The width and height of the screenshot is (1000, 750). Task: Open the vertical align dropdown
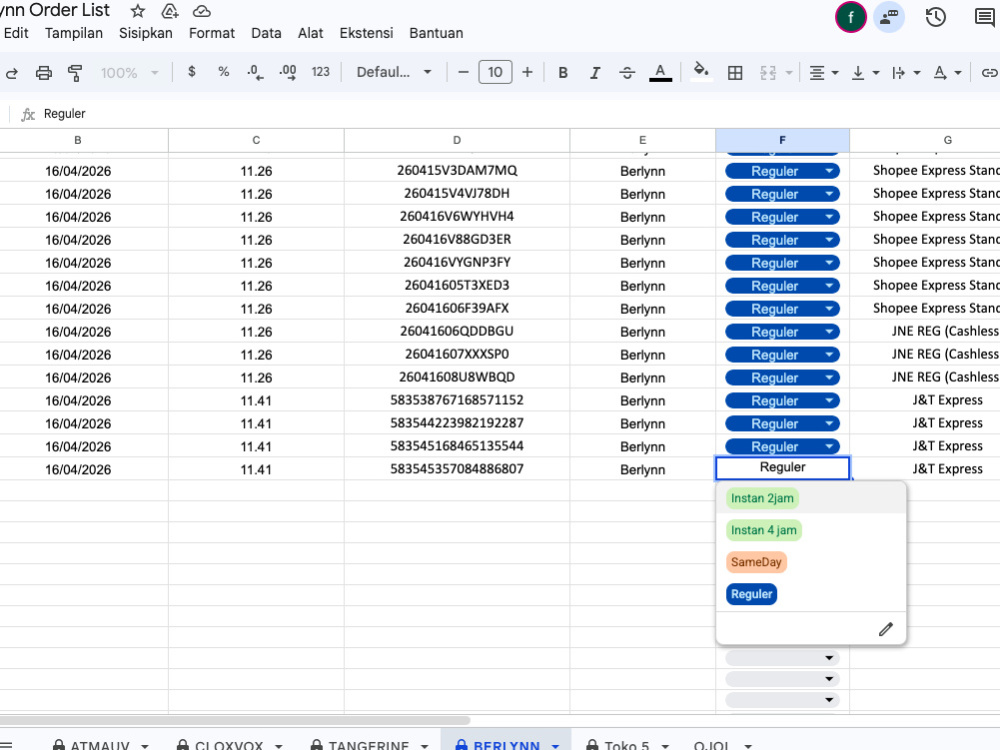(x=865, y=73)
